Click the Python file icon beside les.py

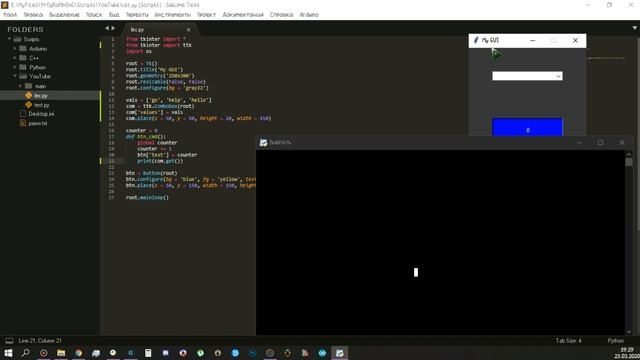[x=29, y=96]
